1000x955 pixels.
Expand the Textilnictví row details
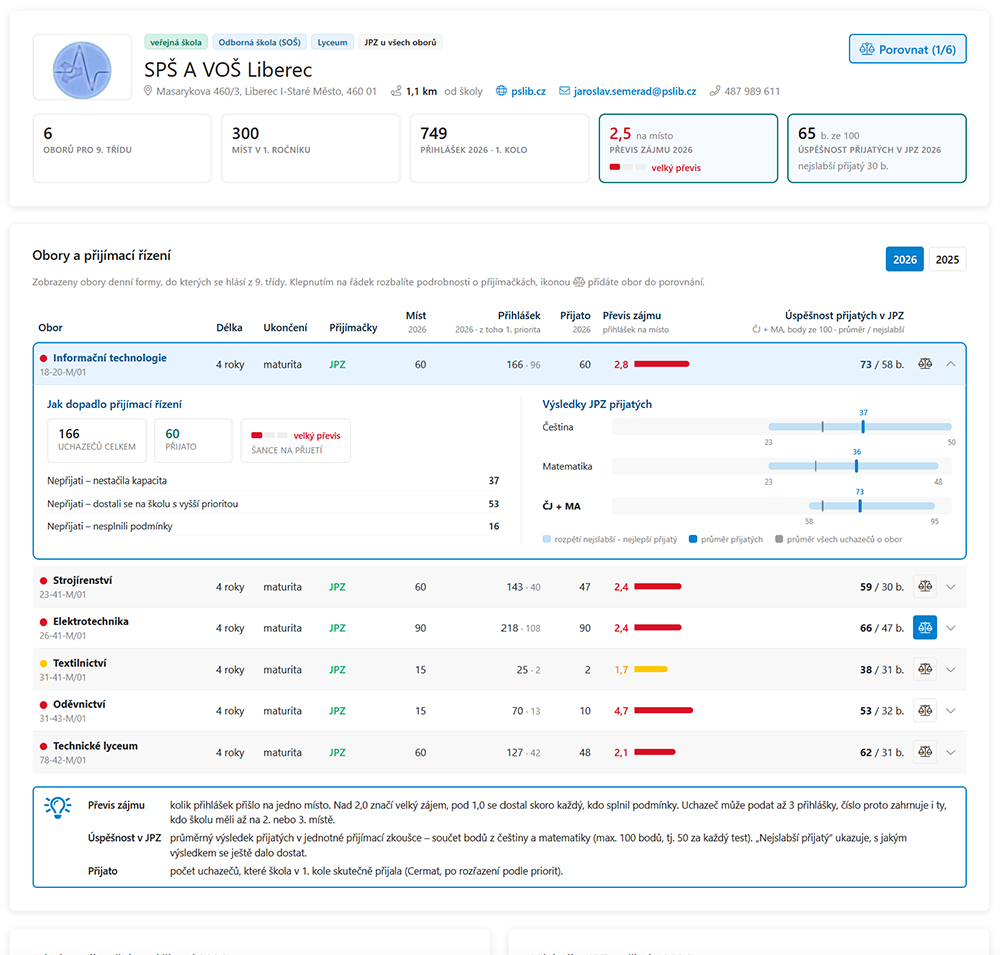[951, 670]
